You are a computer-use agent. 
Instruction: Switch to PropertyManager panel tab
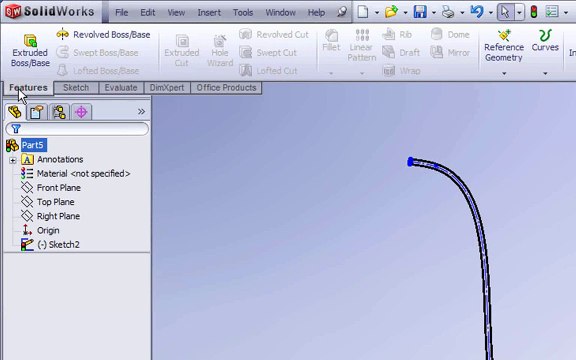36,112
